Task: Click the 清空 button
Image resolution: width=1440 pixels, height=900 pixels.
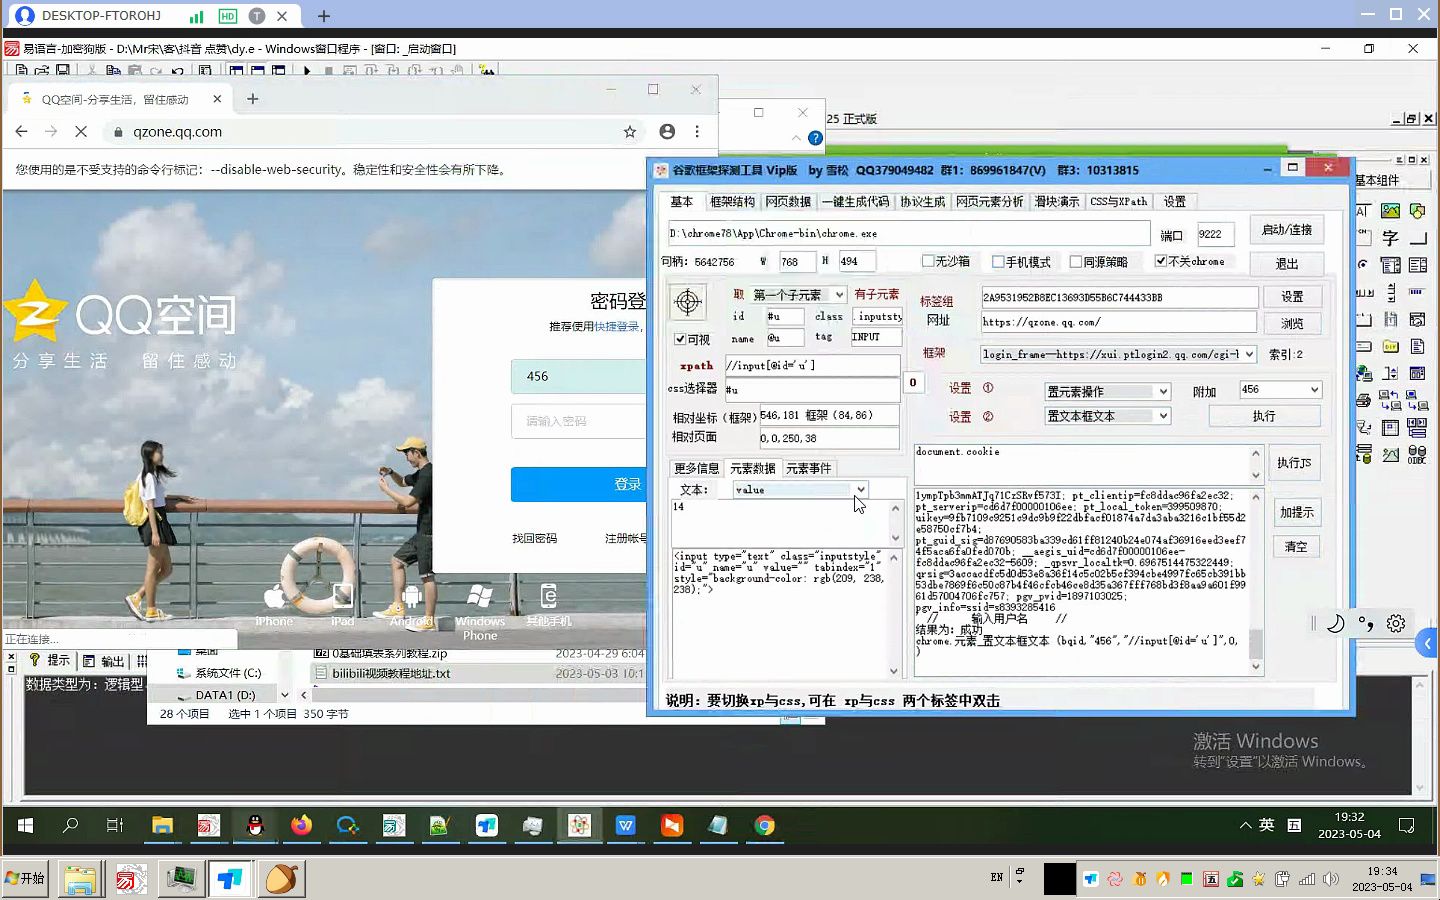Action: 1296,547
